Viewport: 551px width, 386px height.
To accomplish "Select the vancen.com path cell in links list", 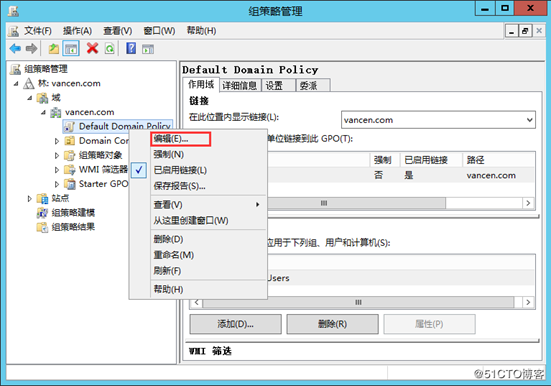I will click(x=491, y=175).
